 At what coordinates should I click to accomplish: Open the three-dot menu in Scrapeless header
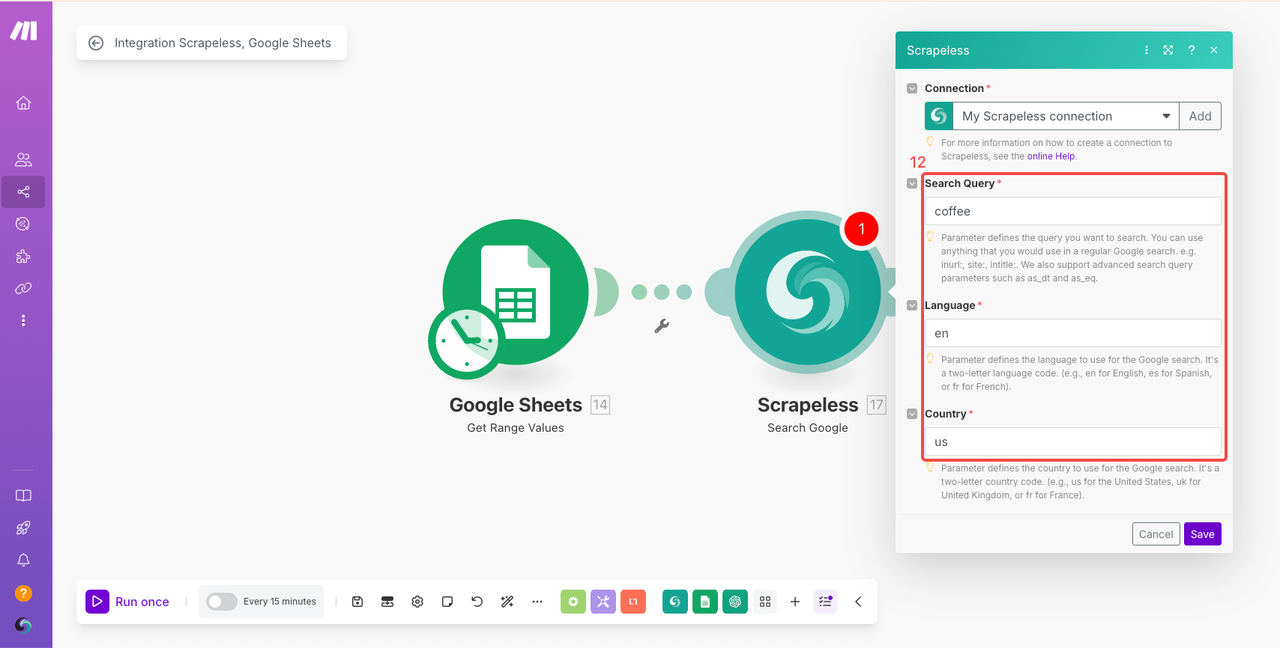[x=1146, y=50]
